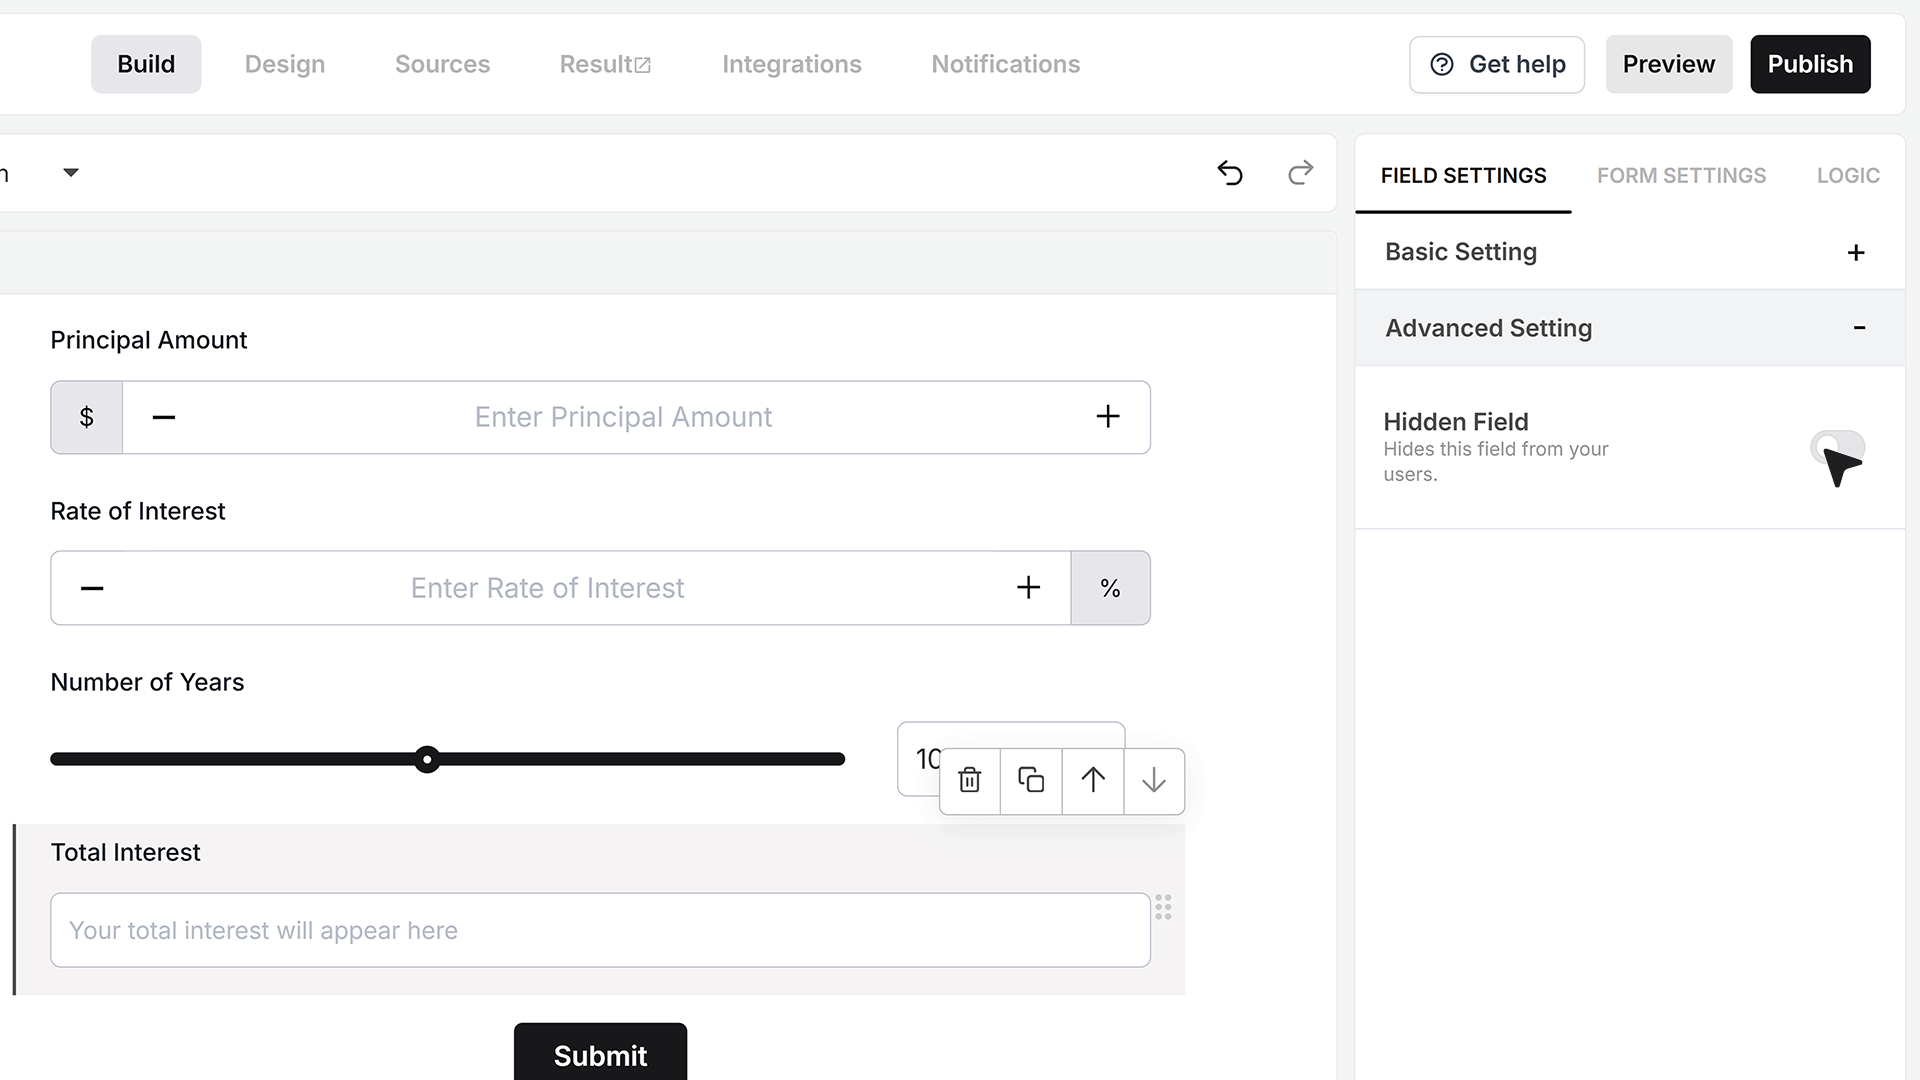Click the Number of Years value box
Viewport: 1920px width, 1080px height.
pos(1011,759)
